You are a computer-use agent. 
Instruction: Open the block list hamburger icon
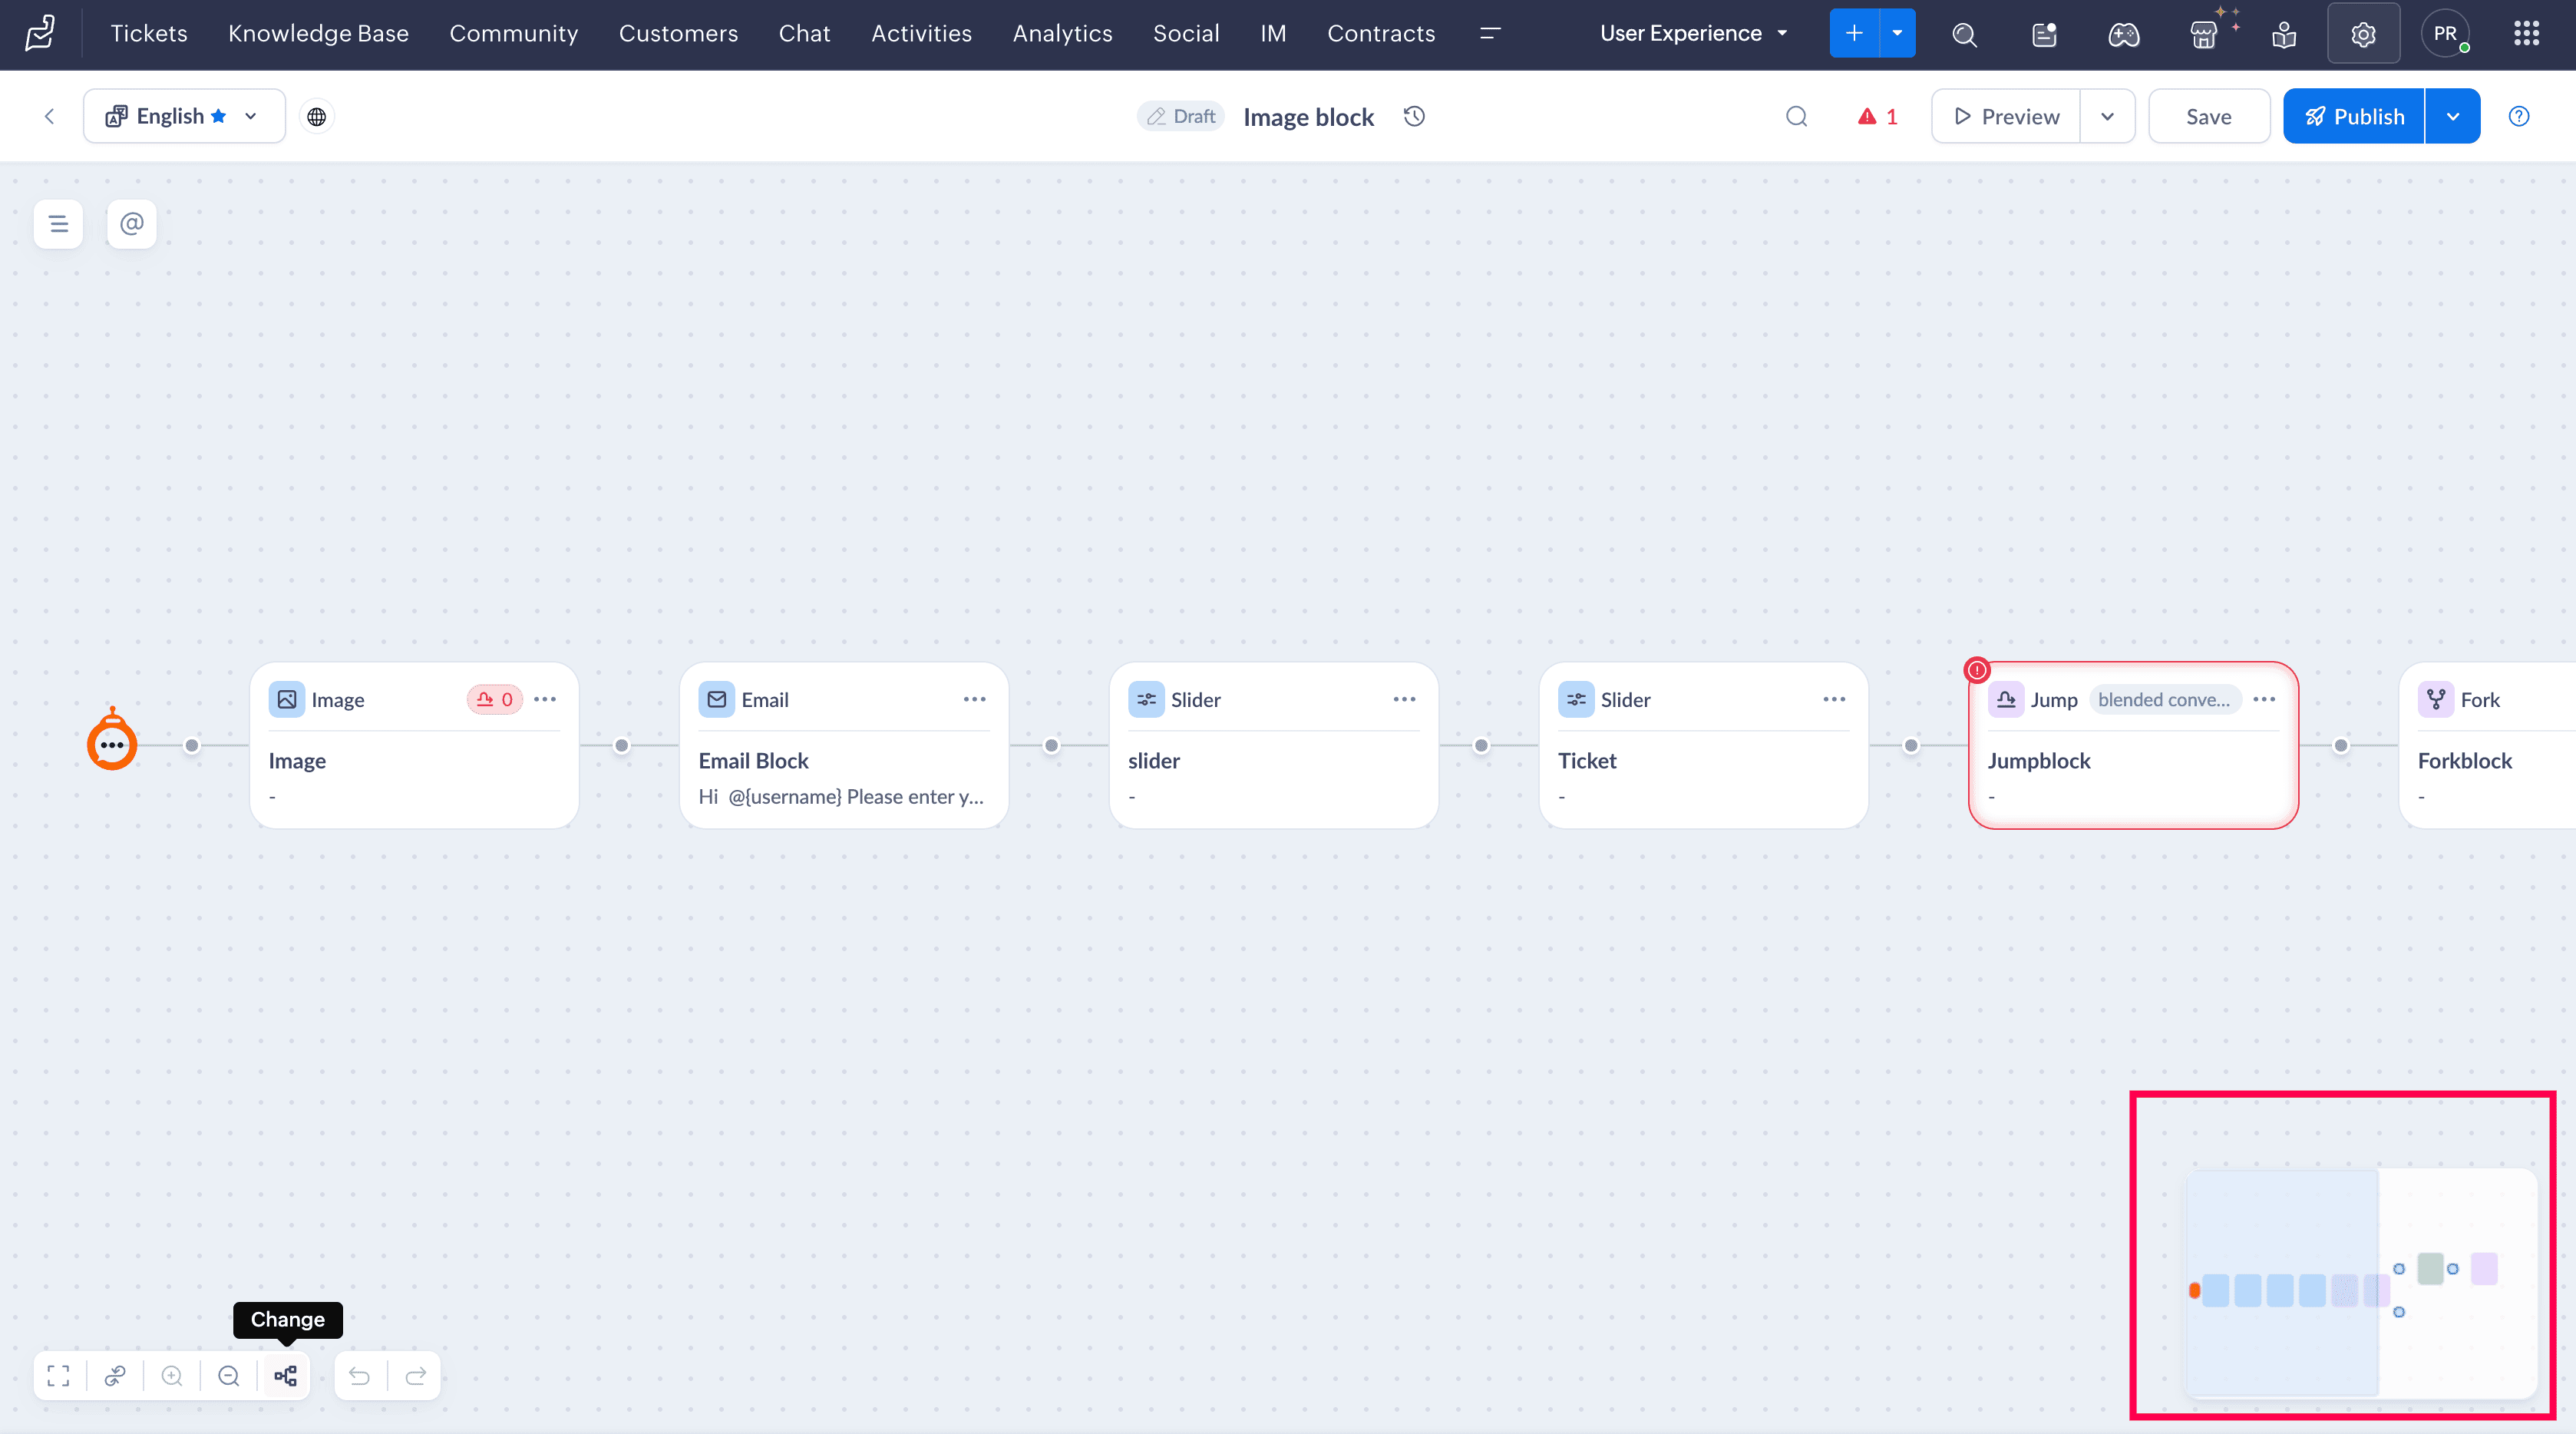coord(58,223)
